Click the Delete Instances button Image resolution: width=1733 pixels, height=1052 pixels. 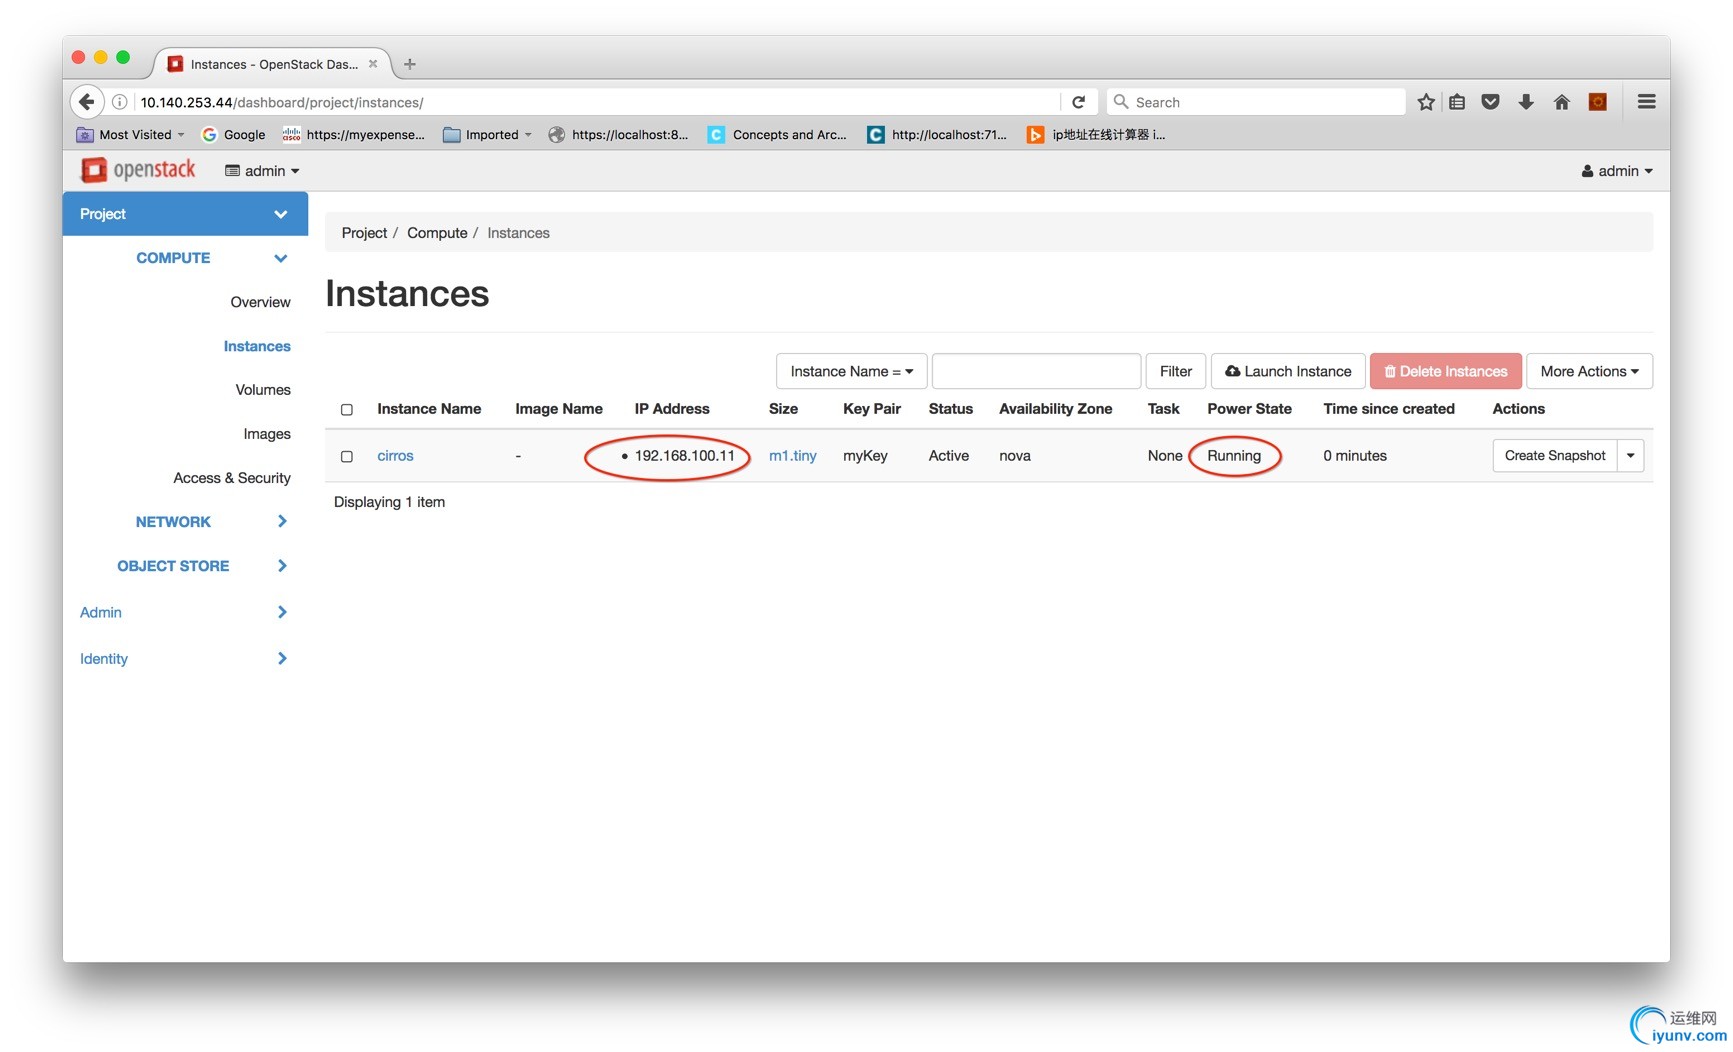[1446, 371]
